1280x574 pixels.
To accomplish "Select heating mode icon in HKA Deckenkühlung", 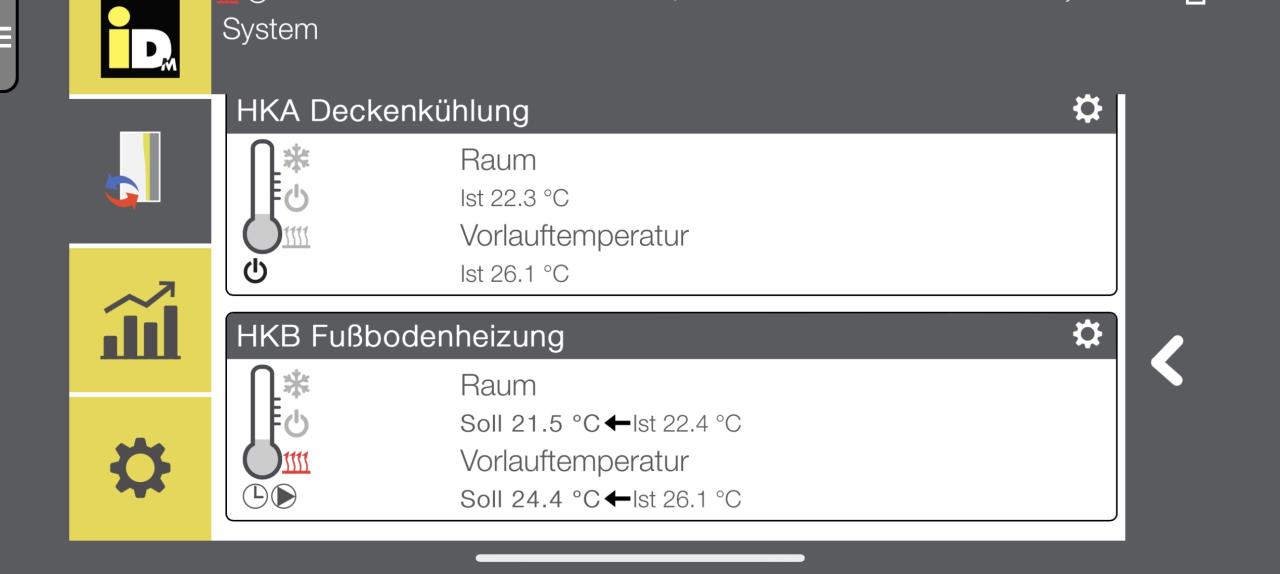I will pos(297,238).
